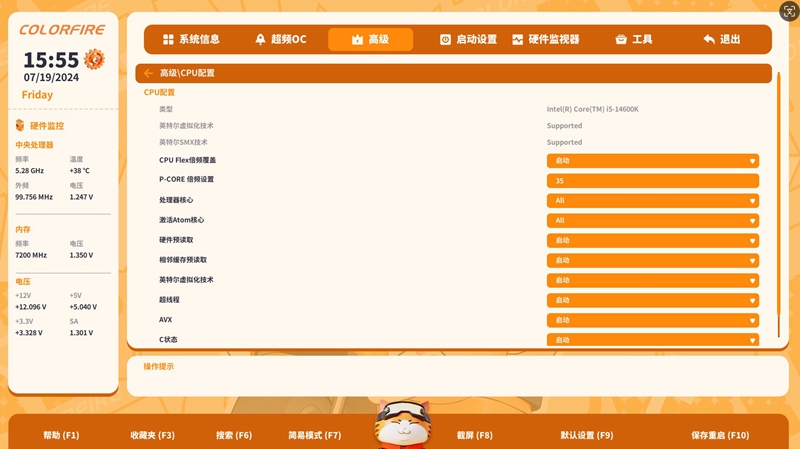Click the 超频OC rocket icon

coord(261,40)
